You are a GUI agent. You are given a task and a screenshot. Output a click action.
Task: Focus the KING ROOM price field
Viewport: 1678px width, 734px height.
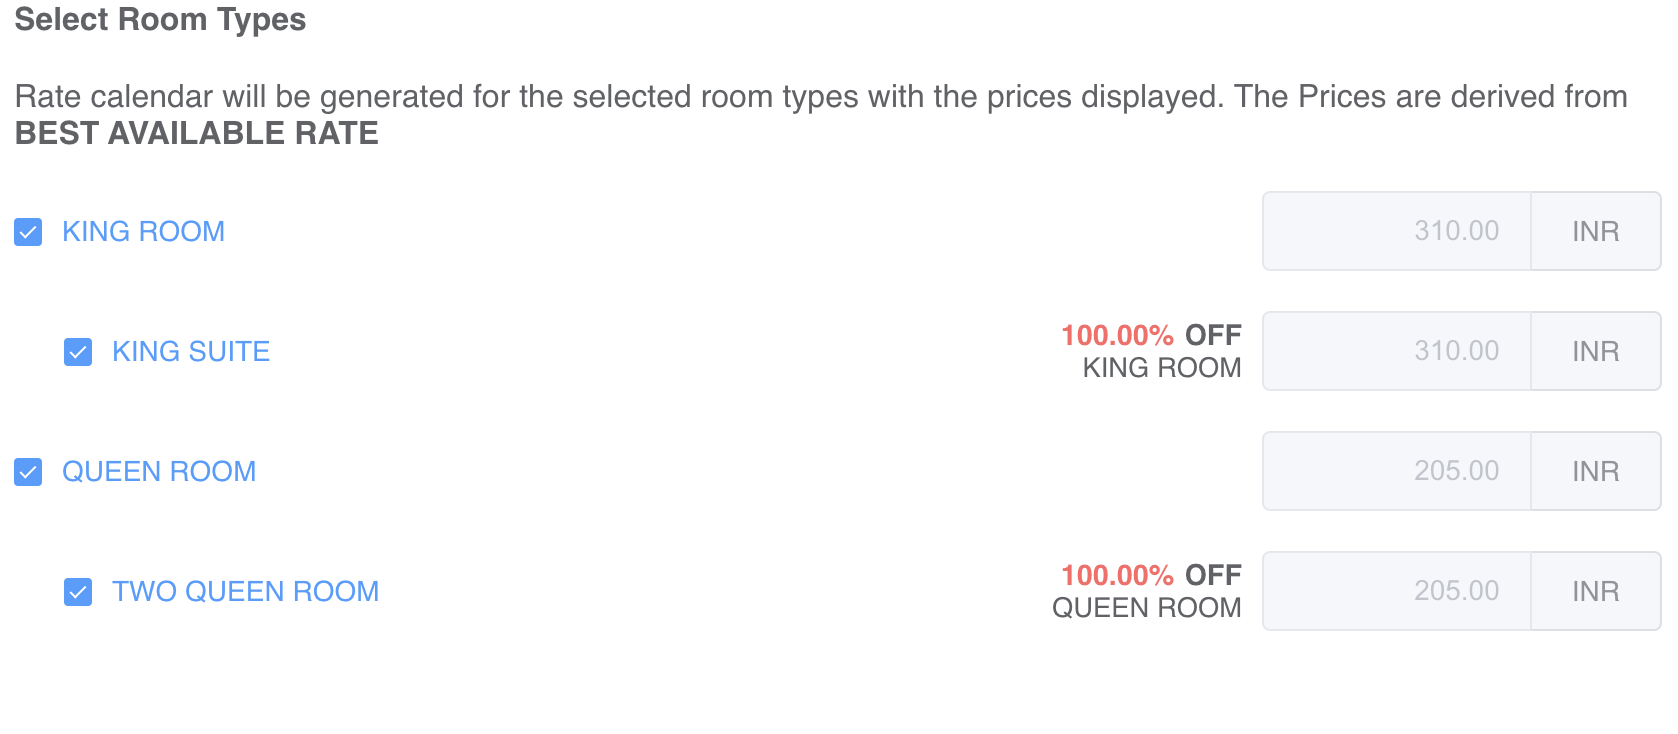point(1397,231)
